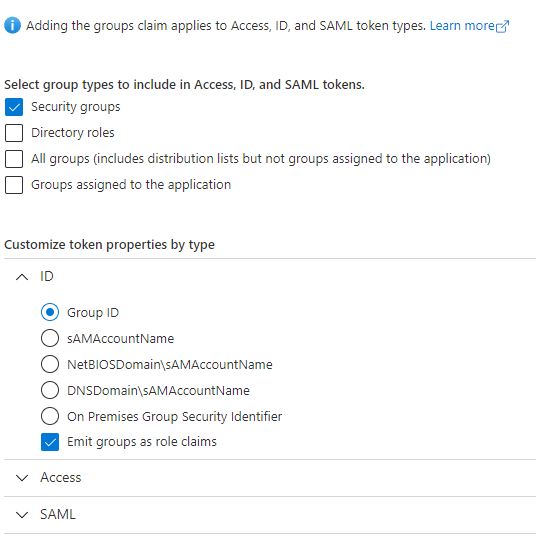536x544 pixels.
Task: Select On Premises Group Security Identifier
Action: pyautogui.click(x=50, y=416)
